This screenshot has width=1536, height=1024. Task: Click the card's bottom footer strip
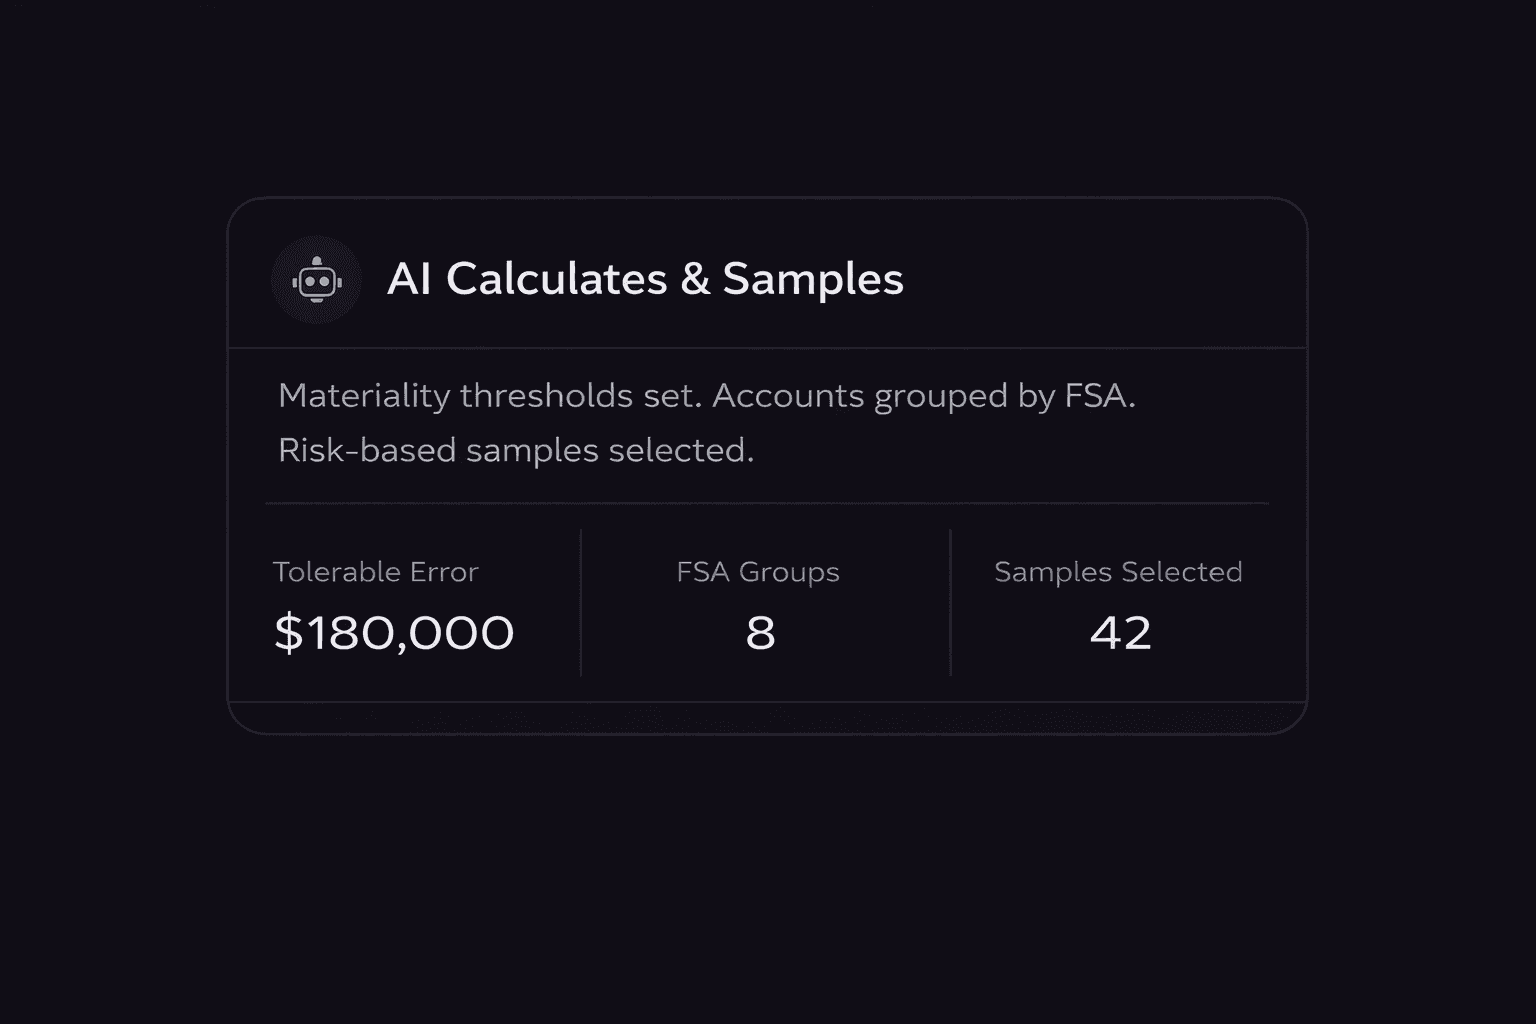pyautogui.click(x=767, y=717)
